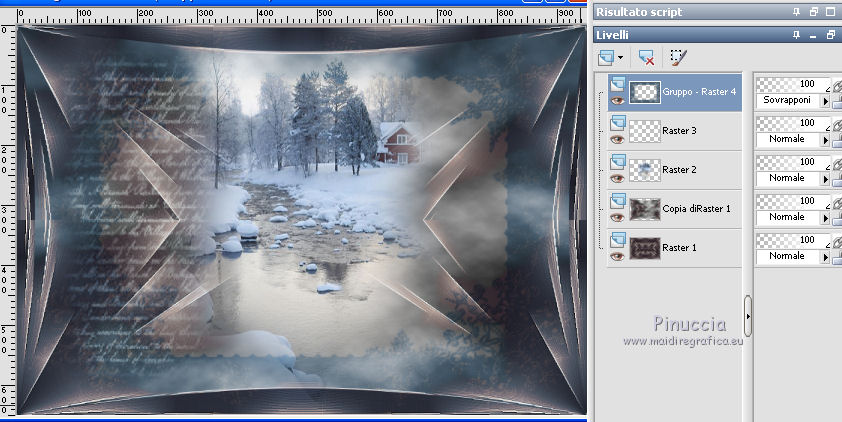
Task: Click the winter river canvas image
Action: [x=302, y=220]
